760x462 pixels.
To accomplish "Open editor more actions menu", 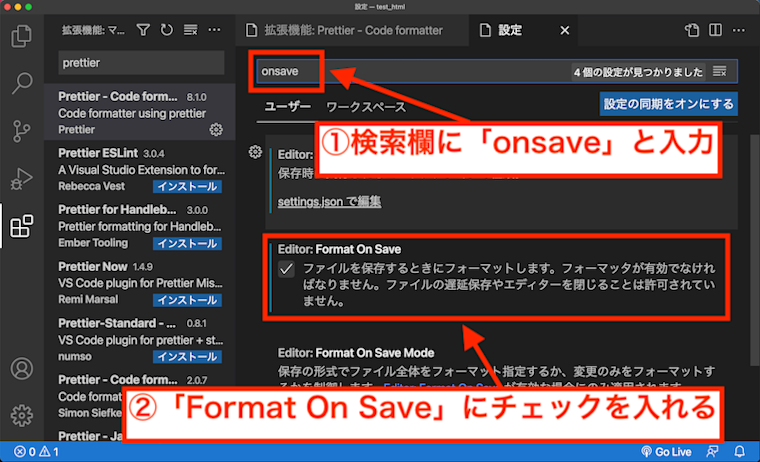I will point(739,31).
